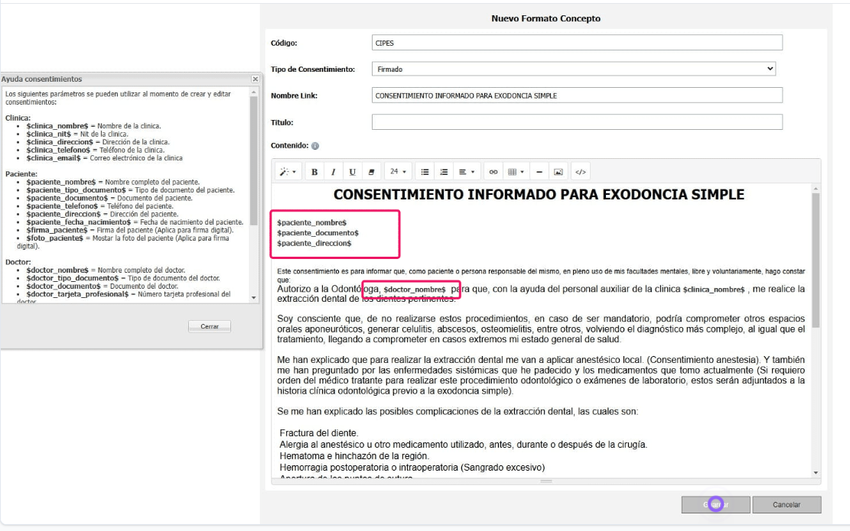850x531 pixels.
Task: Open the magic wand style dropdown
Action: coord(288,172)
